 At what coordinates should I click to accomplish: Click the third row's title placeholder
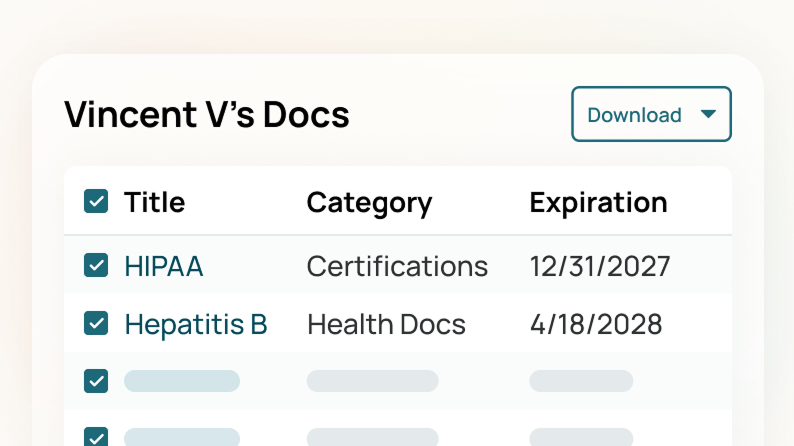point(182,380)
